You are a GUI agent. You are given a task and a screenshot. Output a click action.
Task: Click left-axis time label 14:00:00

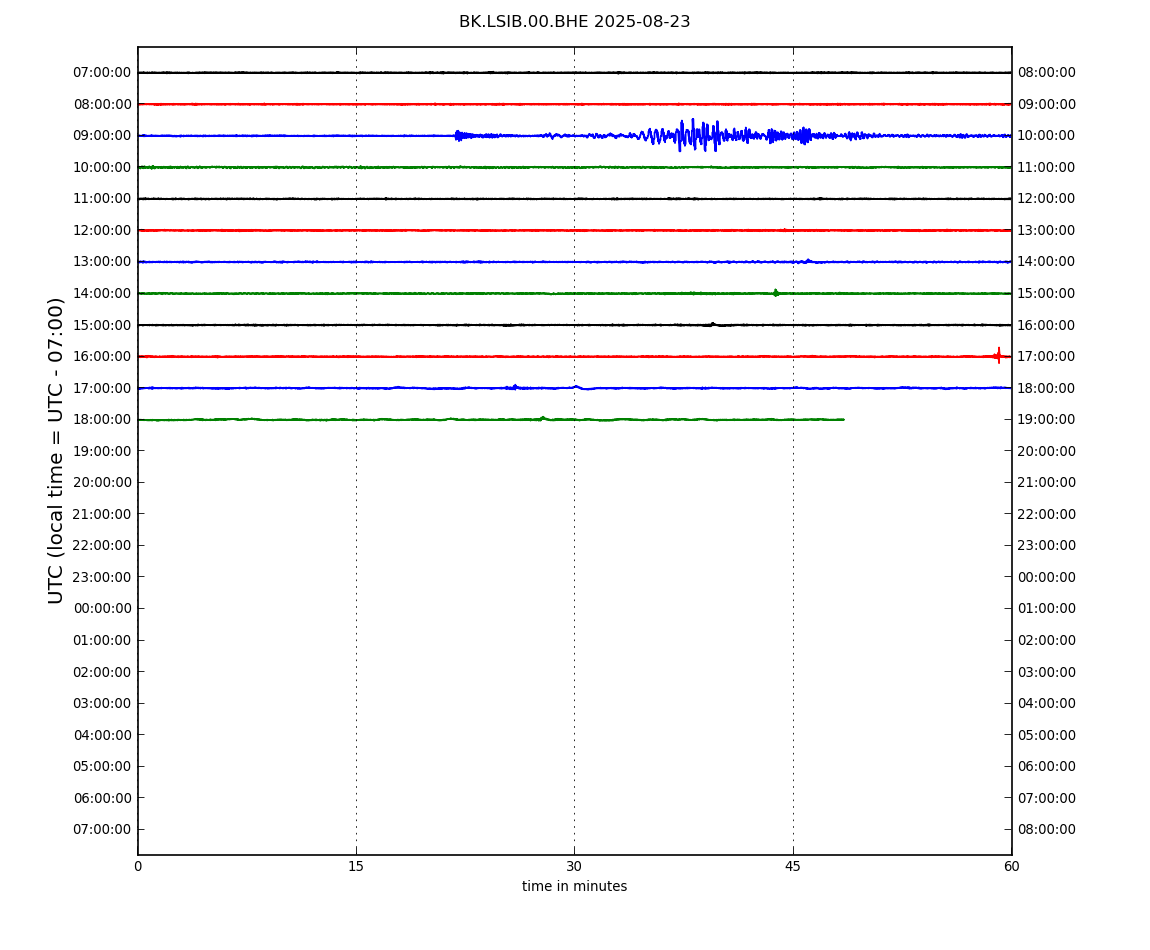click(103, 293)
